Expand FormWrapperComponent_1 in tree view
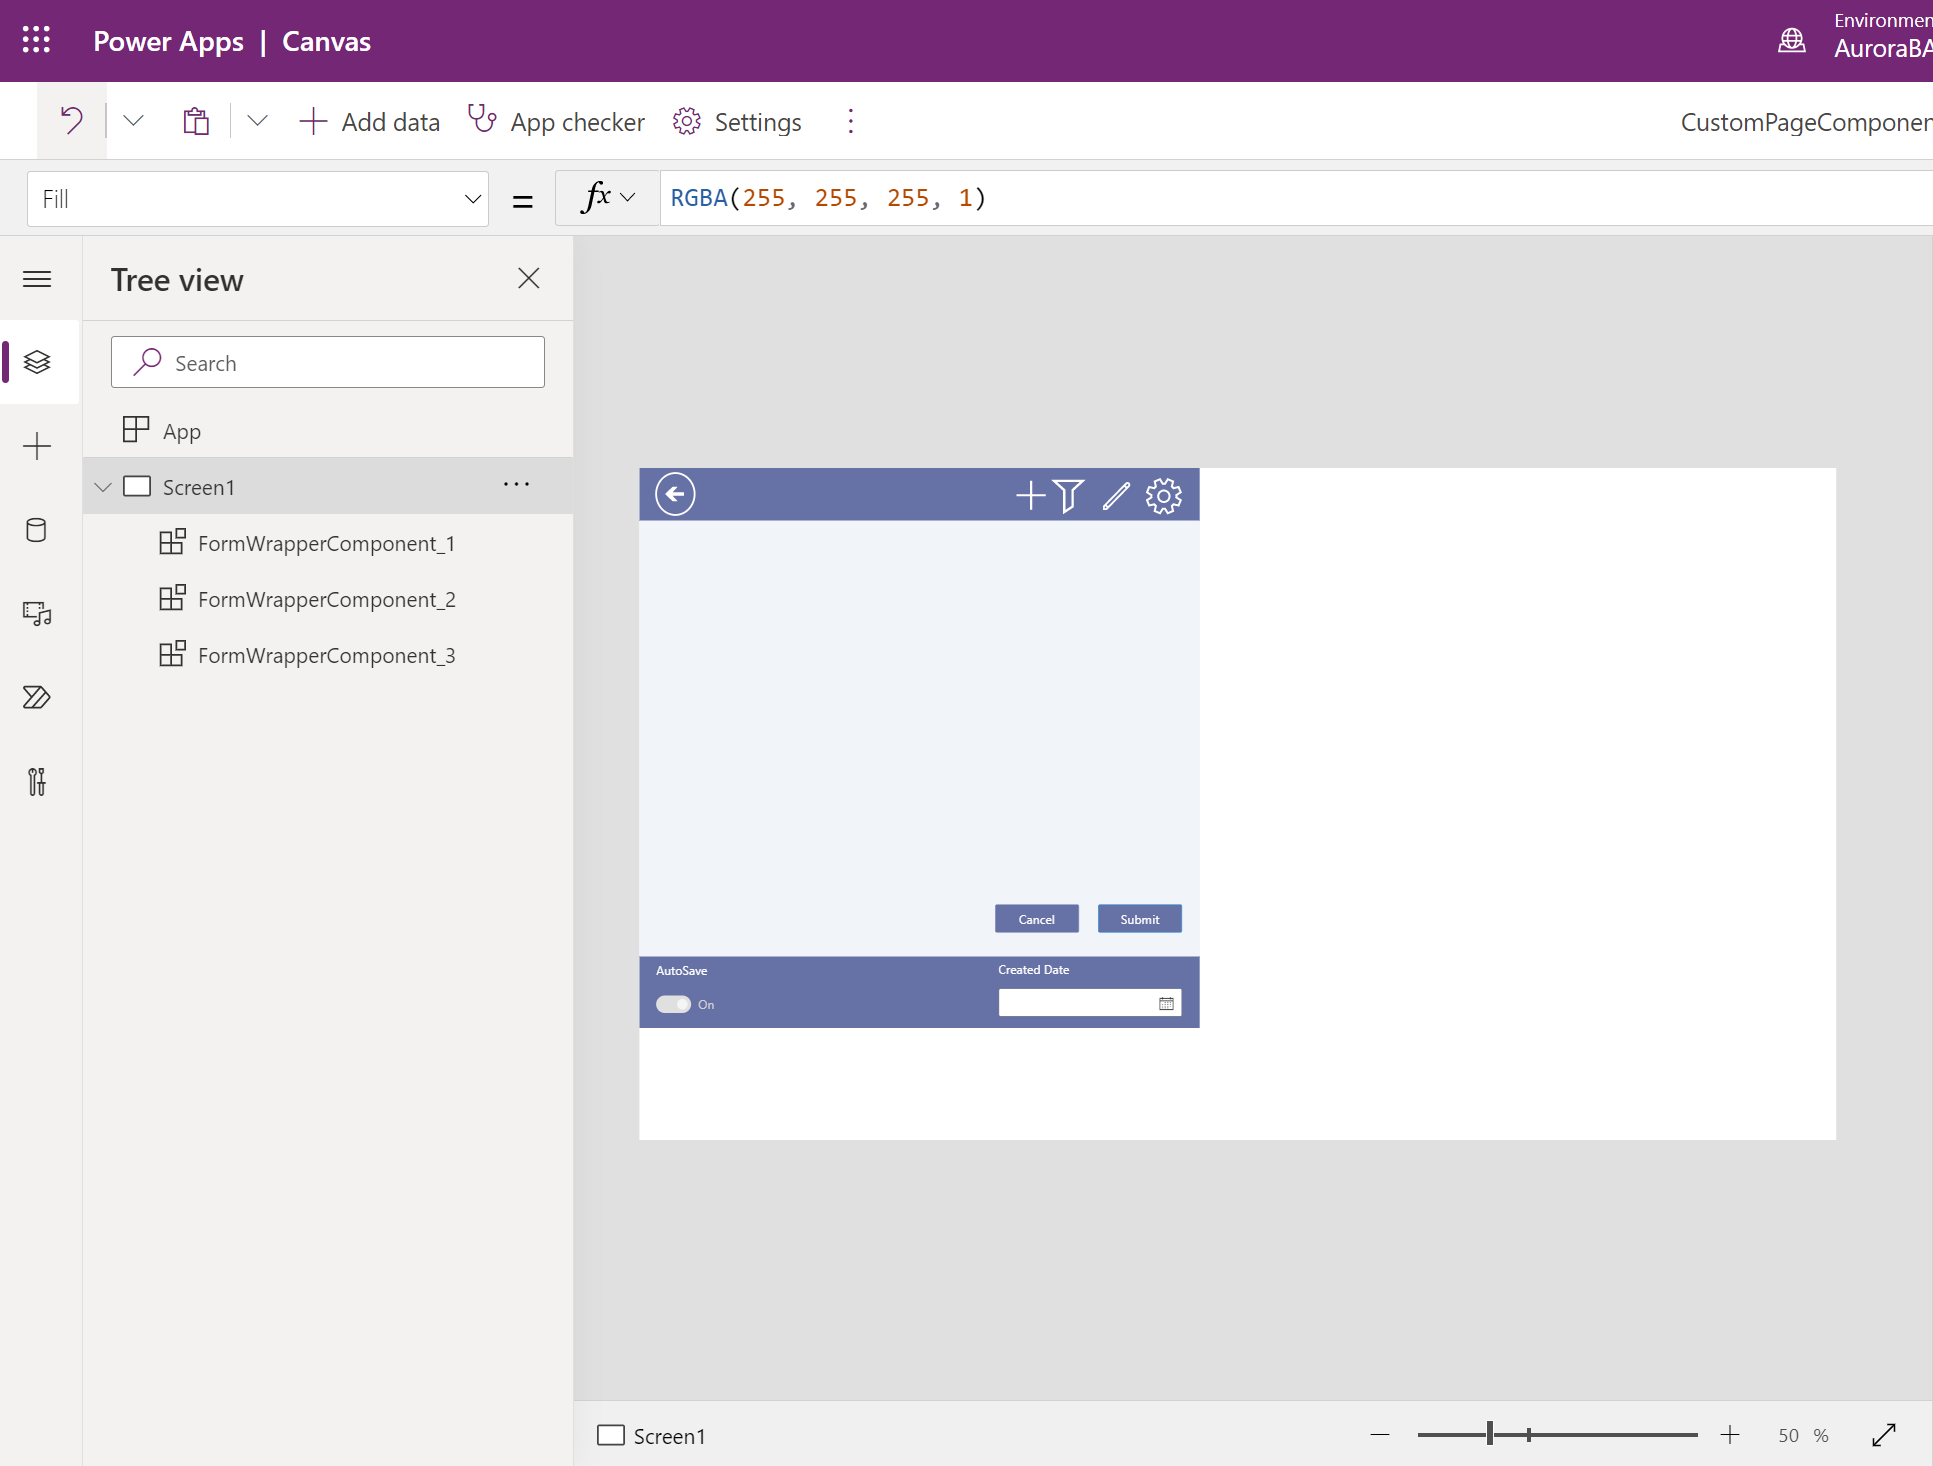Image resolution: width=1933 pixels, height=1466 pixels. [134, 542]
